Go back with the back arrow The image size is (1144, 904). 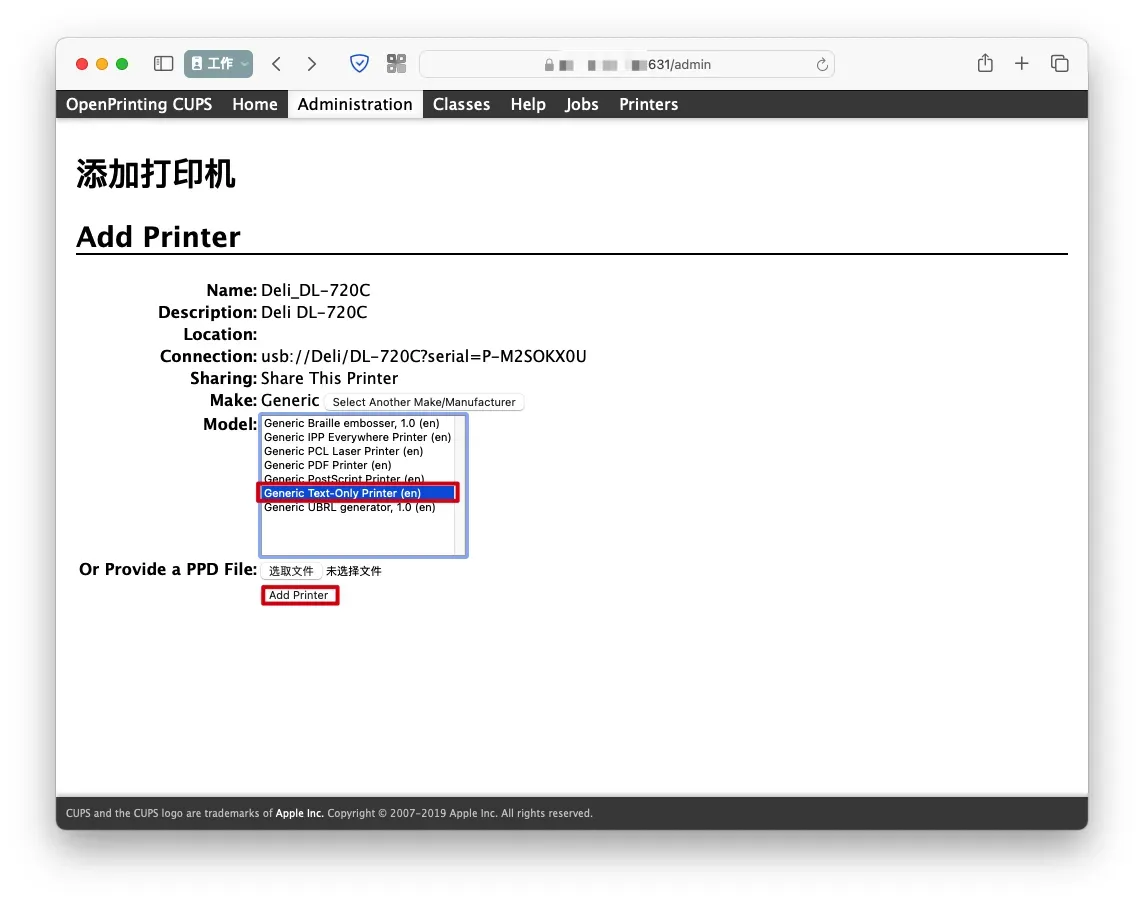coord(277,64)
